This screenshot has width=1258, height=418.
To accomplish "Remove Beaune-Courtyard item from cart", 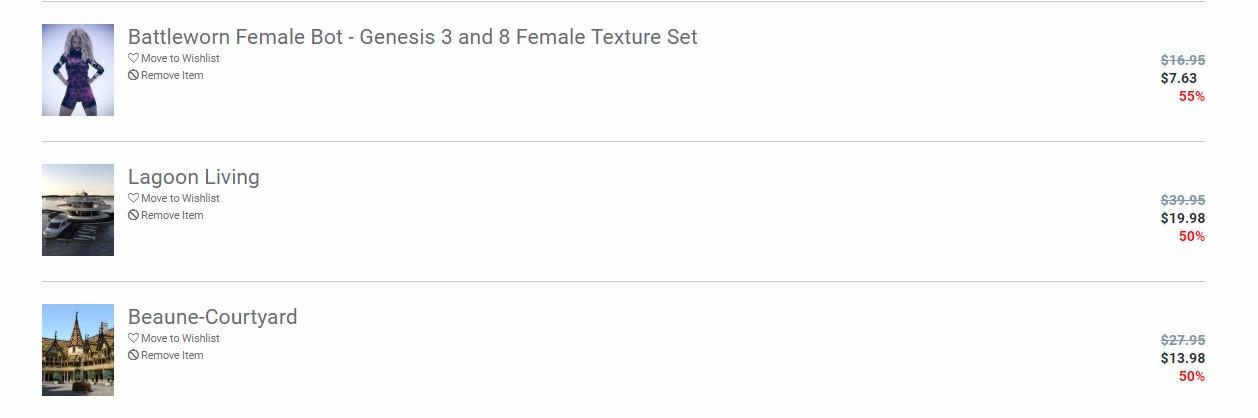I will pos(172,356).
